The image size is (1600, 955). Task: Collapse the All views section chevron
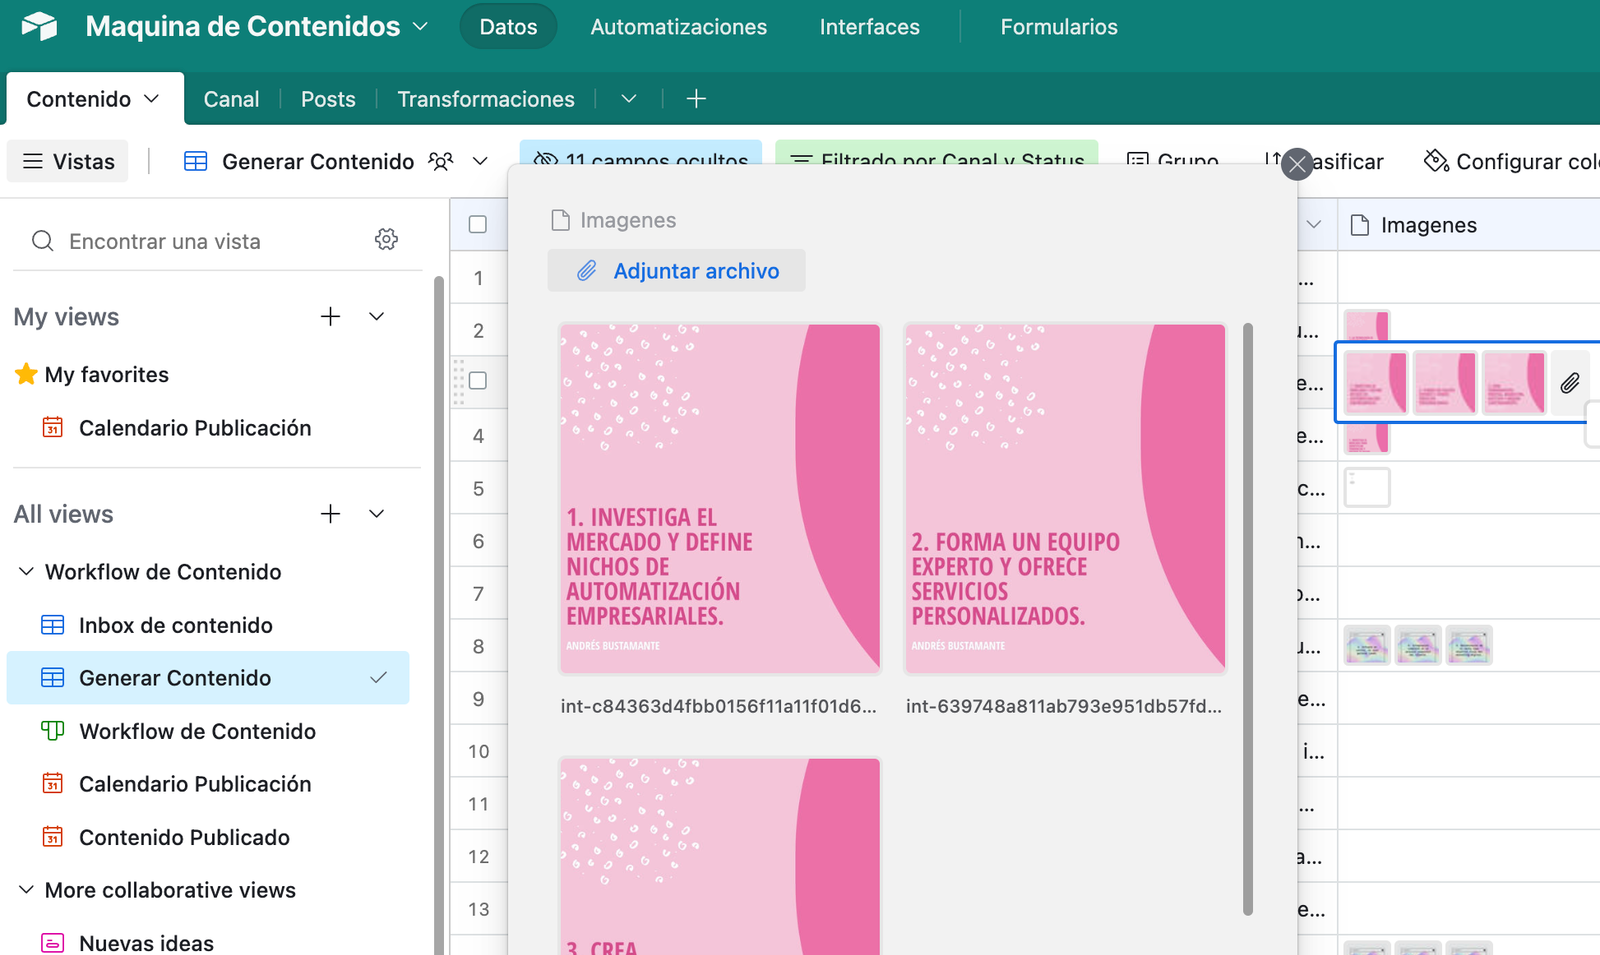pyautogui.click(x=377, y=514)
